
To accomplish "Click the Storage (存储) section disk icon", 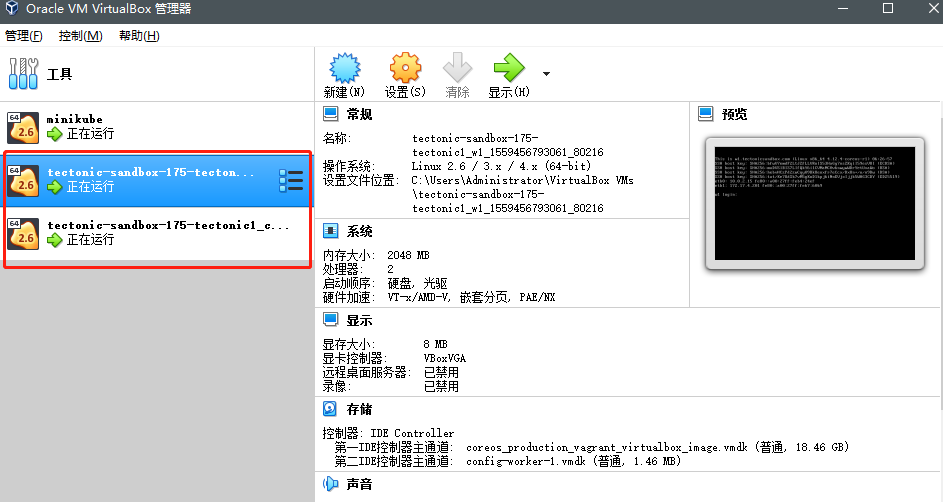I will pos(330,409).
